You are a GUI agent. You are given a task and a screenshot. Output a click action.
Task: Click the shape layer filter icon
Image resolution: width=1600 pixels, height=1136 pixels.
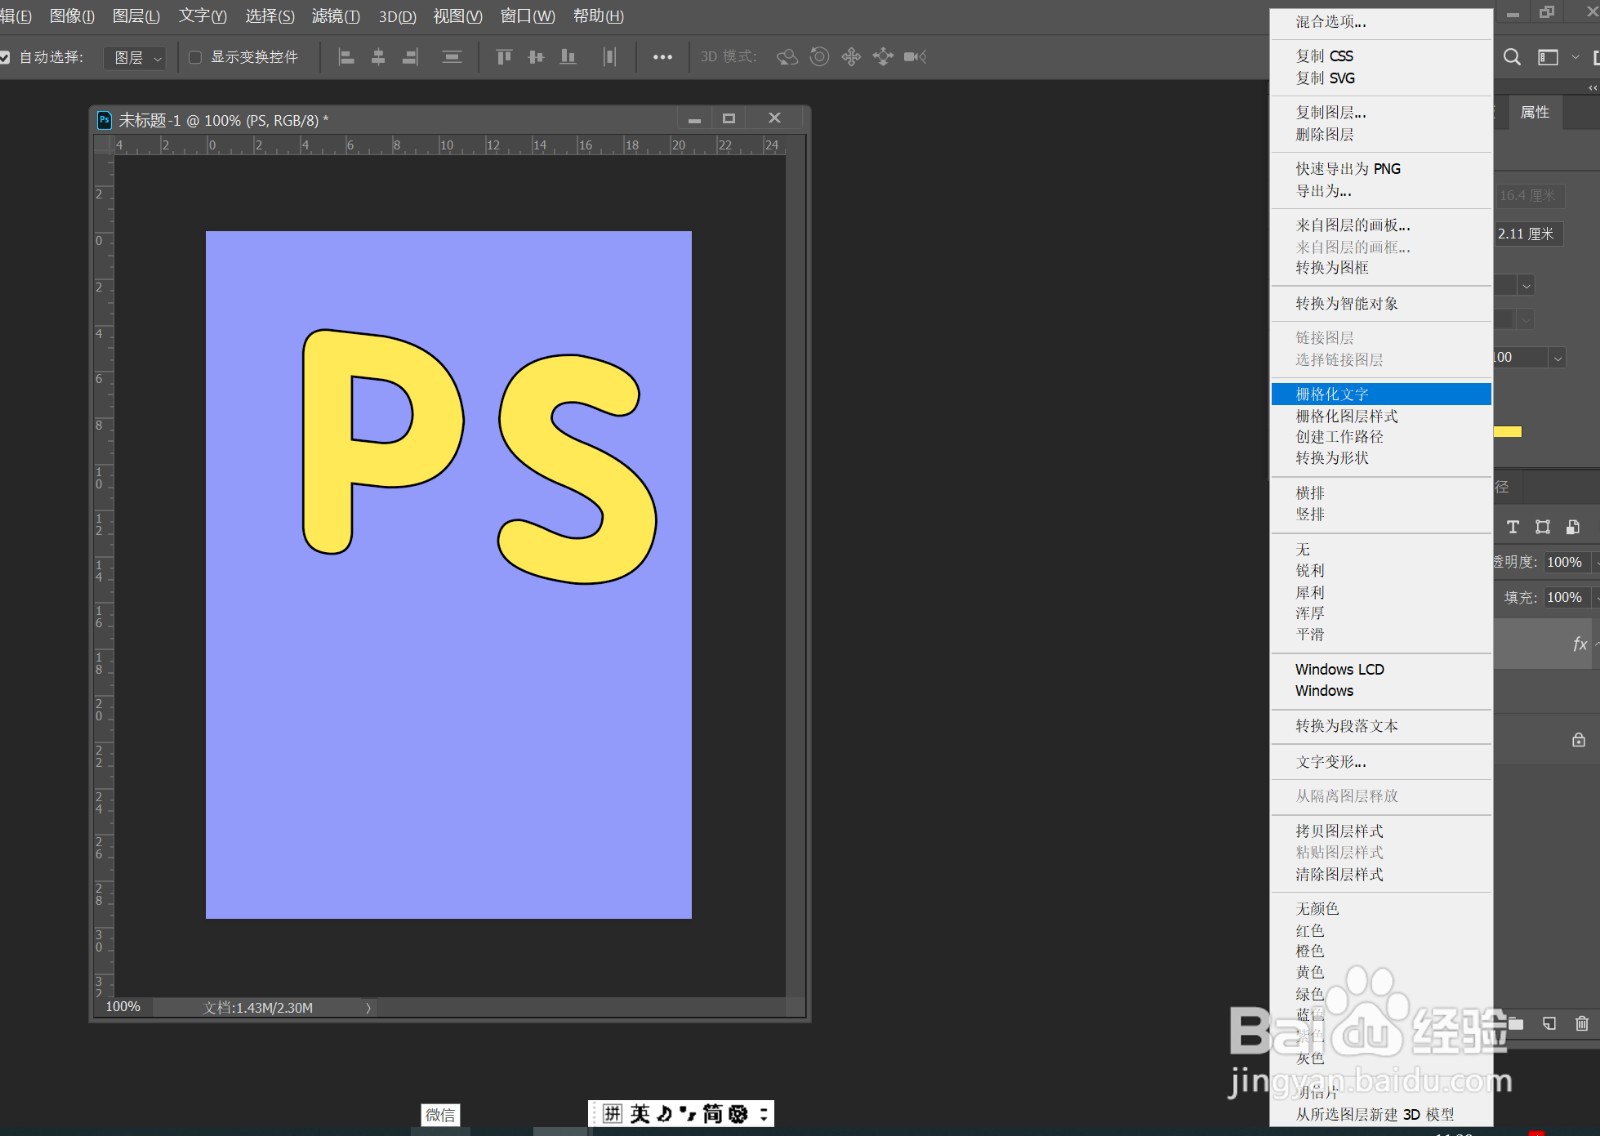coord(1543,527)
